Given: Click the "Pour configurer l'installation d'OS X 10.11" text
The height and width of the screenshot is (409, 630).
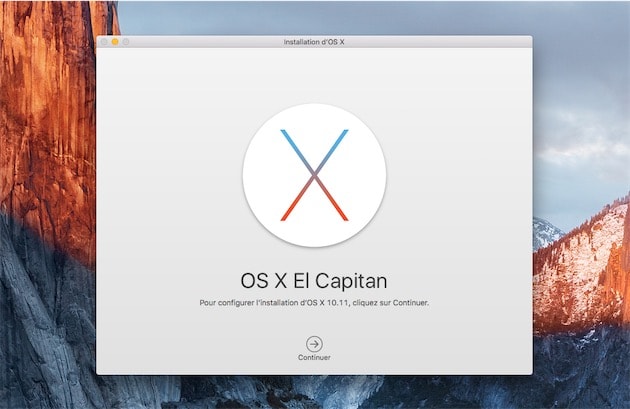Looking at the screenshot, I should coord(274,303).
